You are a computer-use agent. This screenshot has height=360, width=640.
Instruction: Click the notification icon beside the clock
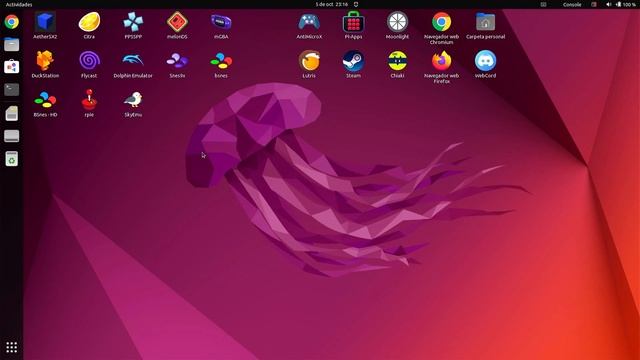[356, 4]
